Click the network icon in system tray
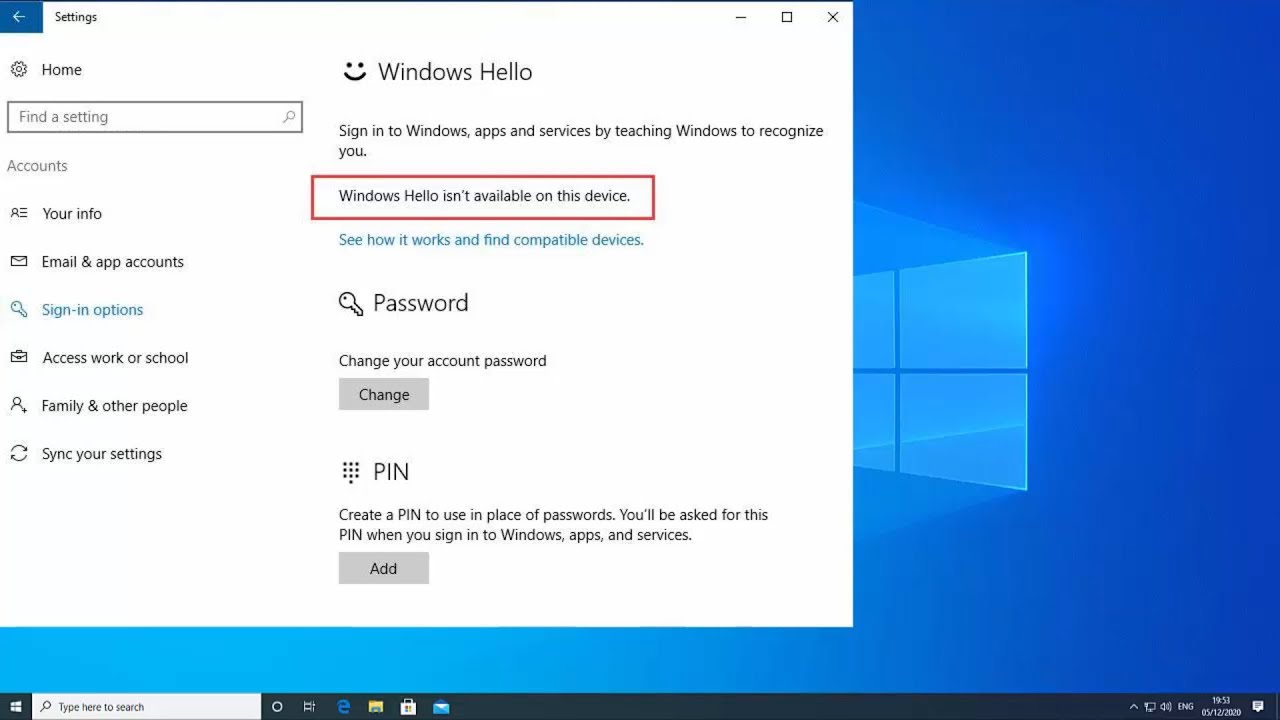 [x=1150, y=707]
